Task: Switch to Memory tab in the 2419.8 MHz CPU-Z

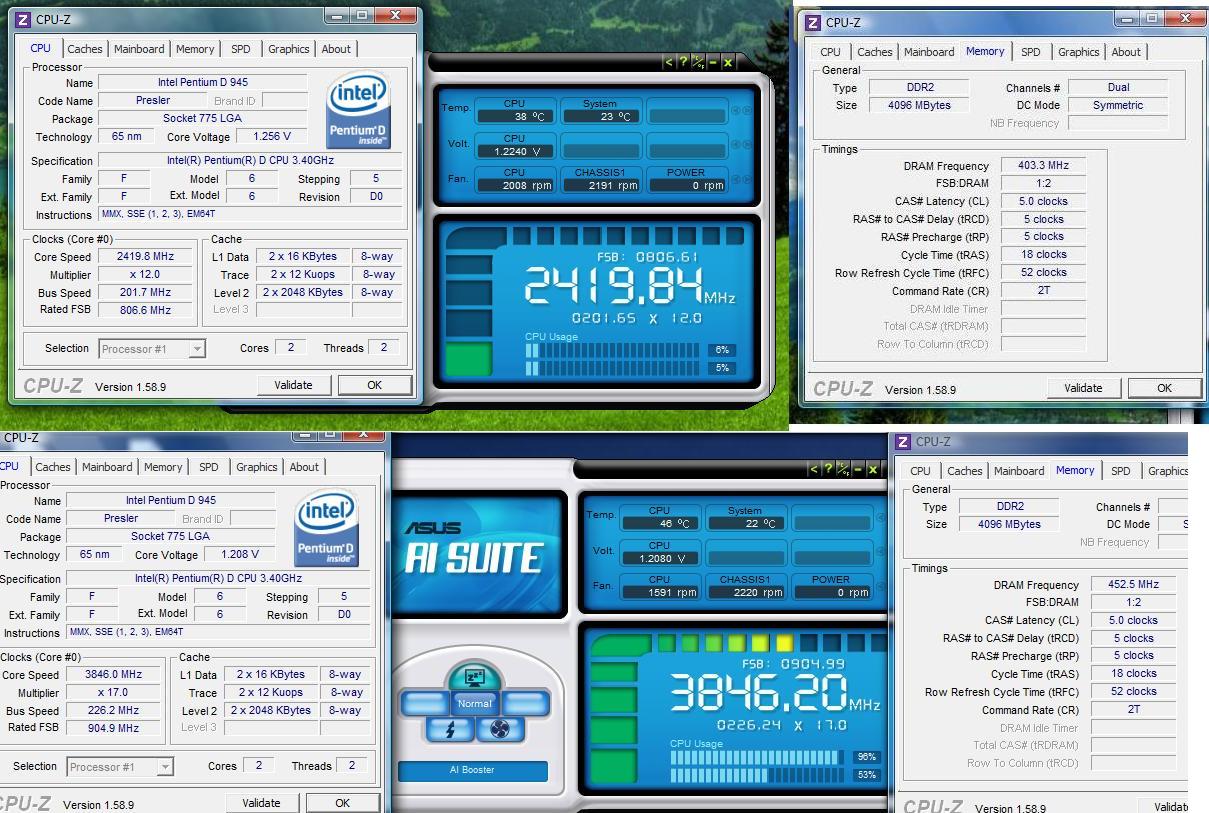Action: tap(195, 49)
